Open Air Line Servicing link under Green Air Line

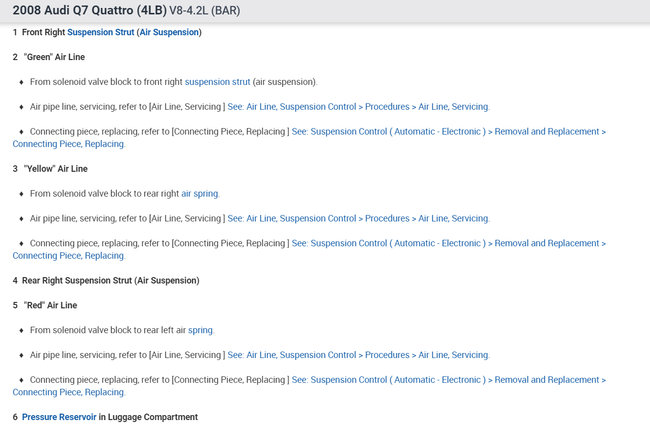(358, 106)
